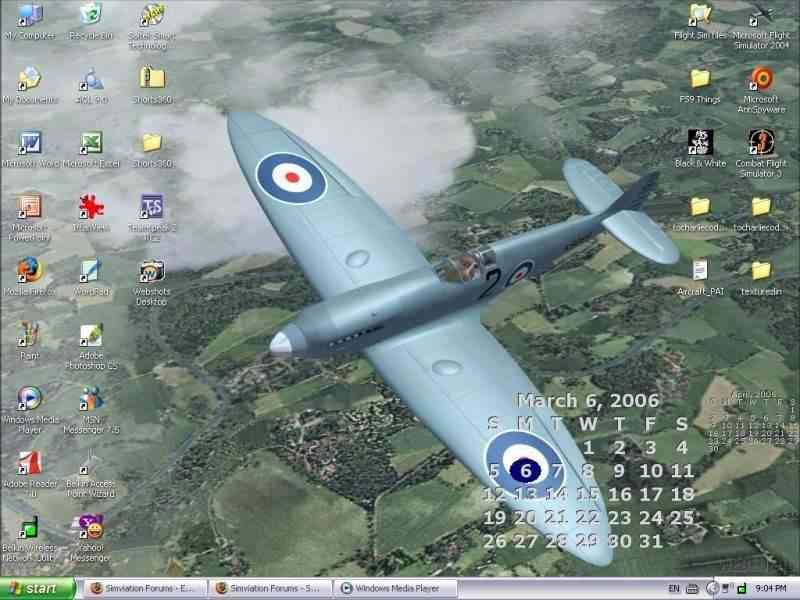Launch Windows Media Player from desktop icon

tap(28, 398)
